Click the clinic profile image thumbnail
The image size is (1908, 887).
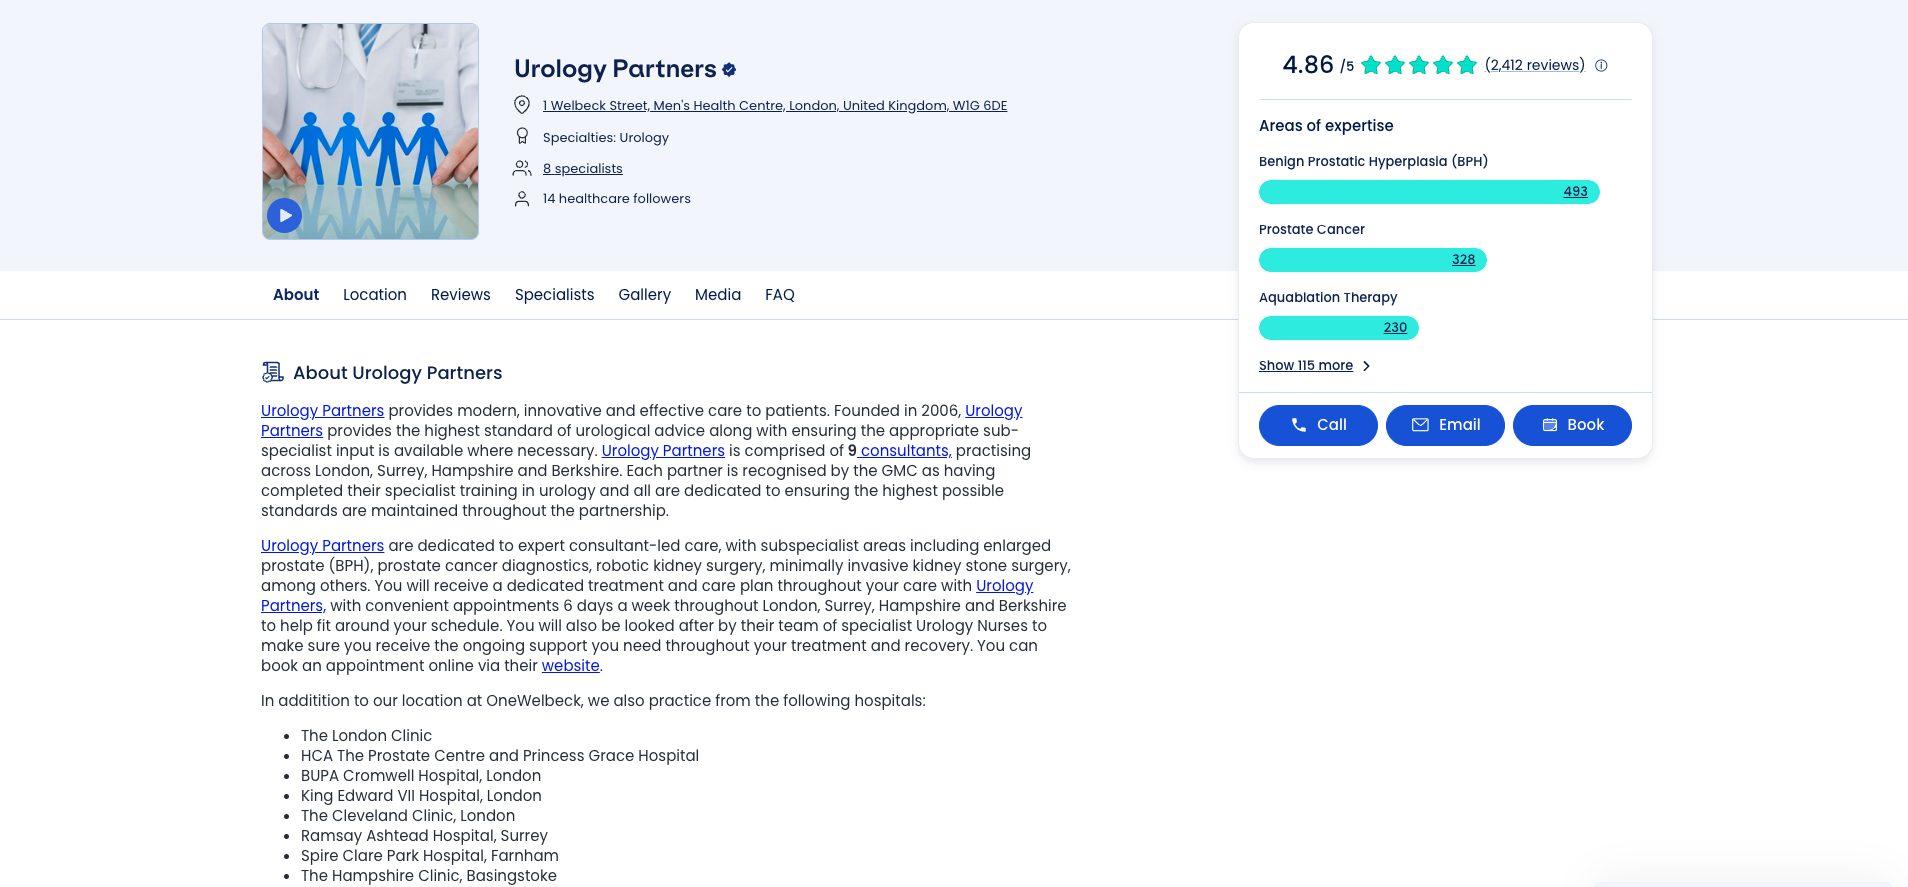[370, 131]
